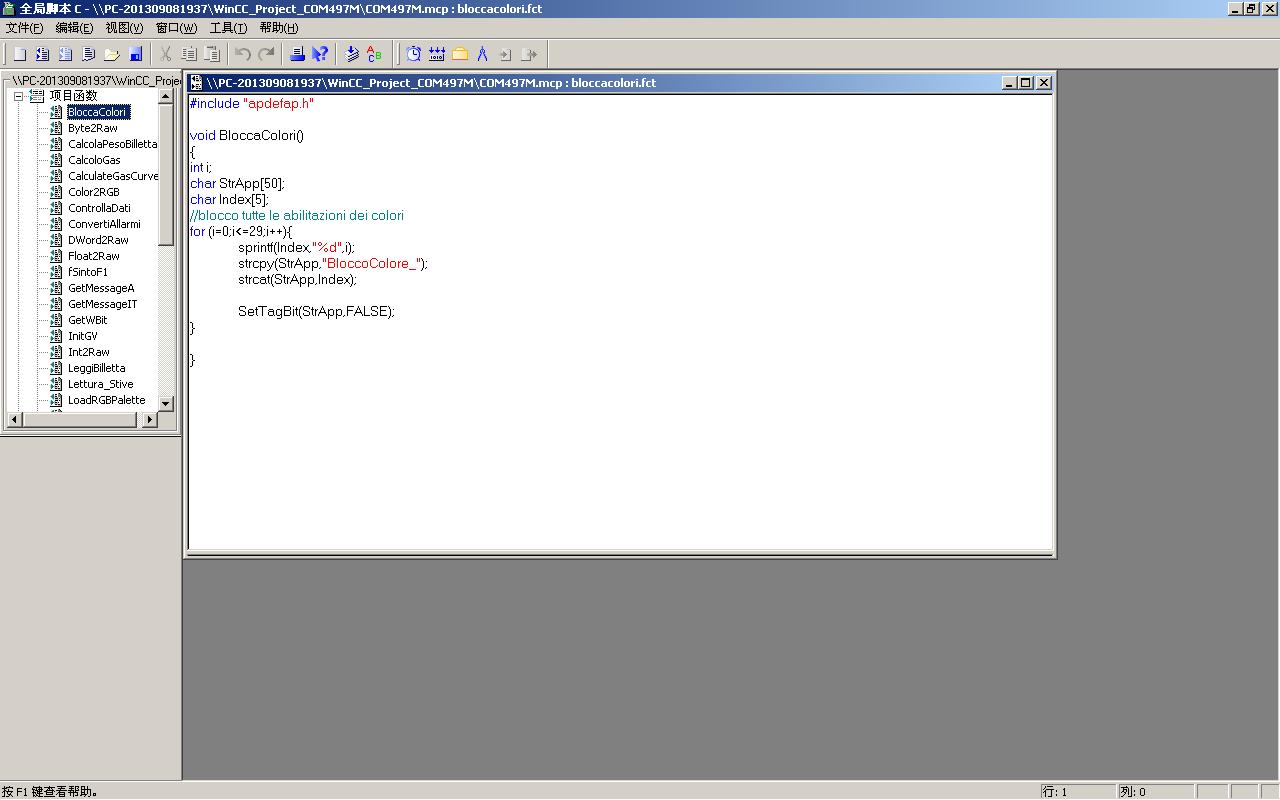
Task: Open the 帮助(H) menu
Action: pos(279,28)
